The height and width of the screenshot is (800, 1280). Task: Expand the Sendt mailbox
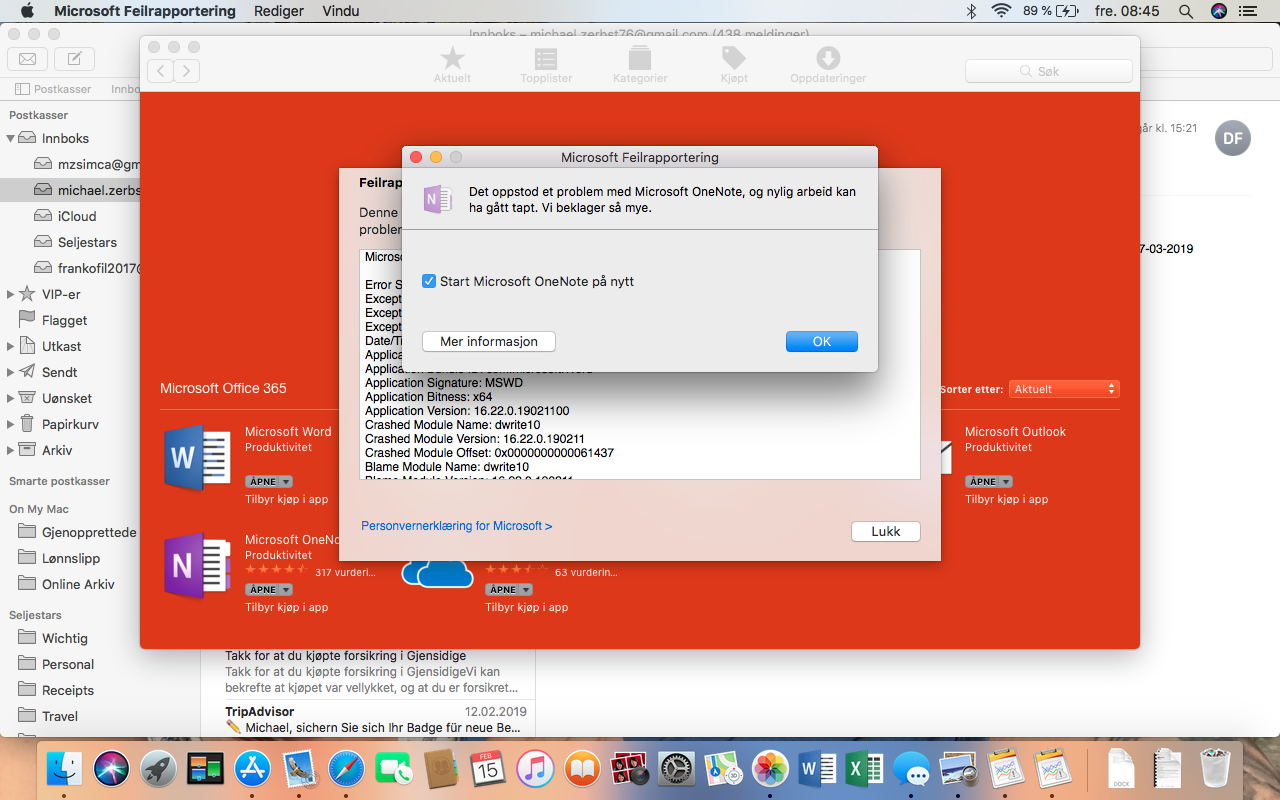11,373
